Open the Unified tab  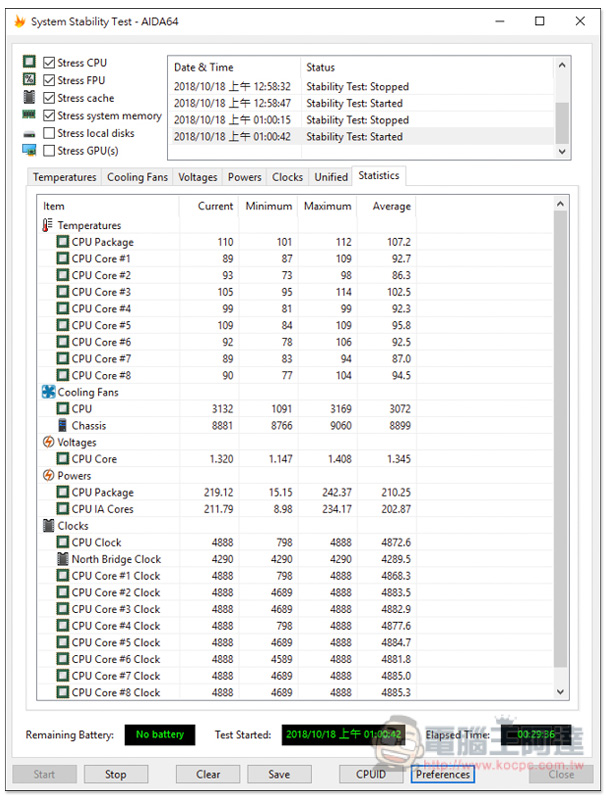click(331, 177)
